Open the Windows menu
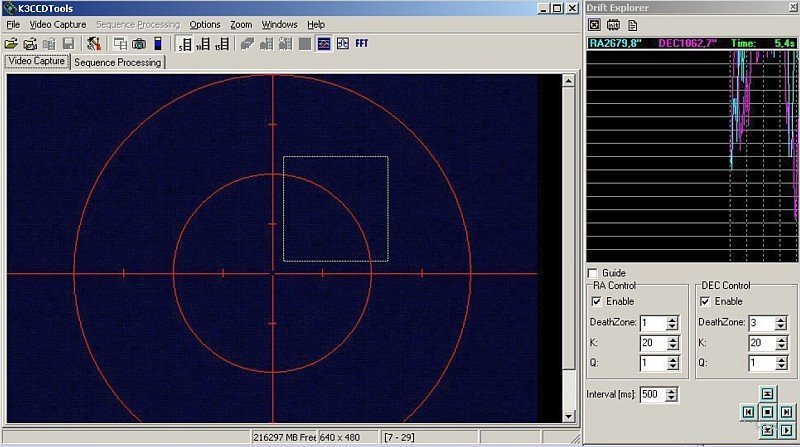 point(279,24)
